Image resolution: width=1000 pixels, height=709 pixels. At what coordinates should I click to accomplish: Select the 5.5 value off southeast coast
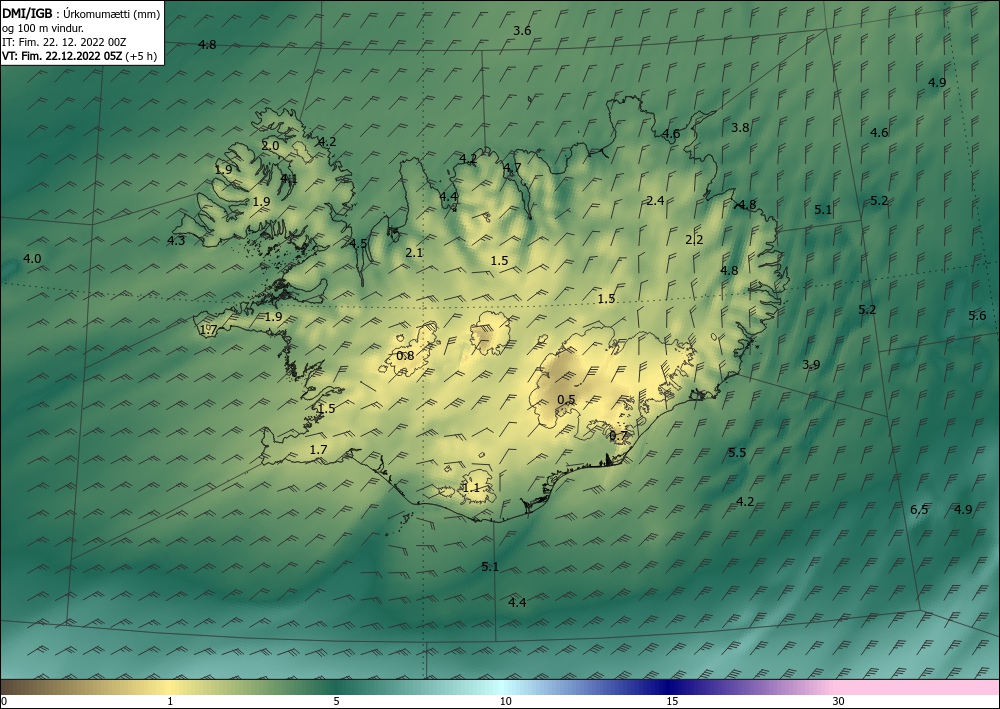click(x=737, y=453)
